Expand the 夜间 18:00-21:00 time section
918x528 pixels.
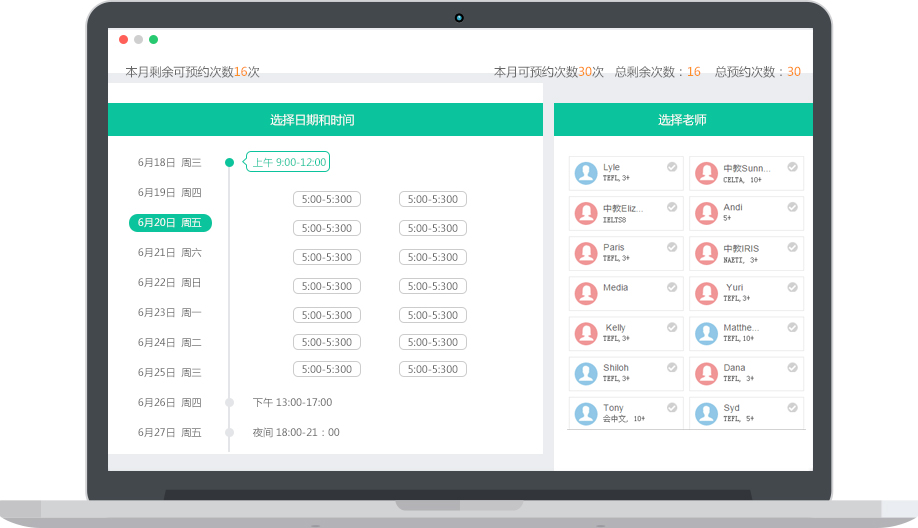click(x=295, y=432)
